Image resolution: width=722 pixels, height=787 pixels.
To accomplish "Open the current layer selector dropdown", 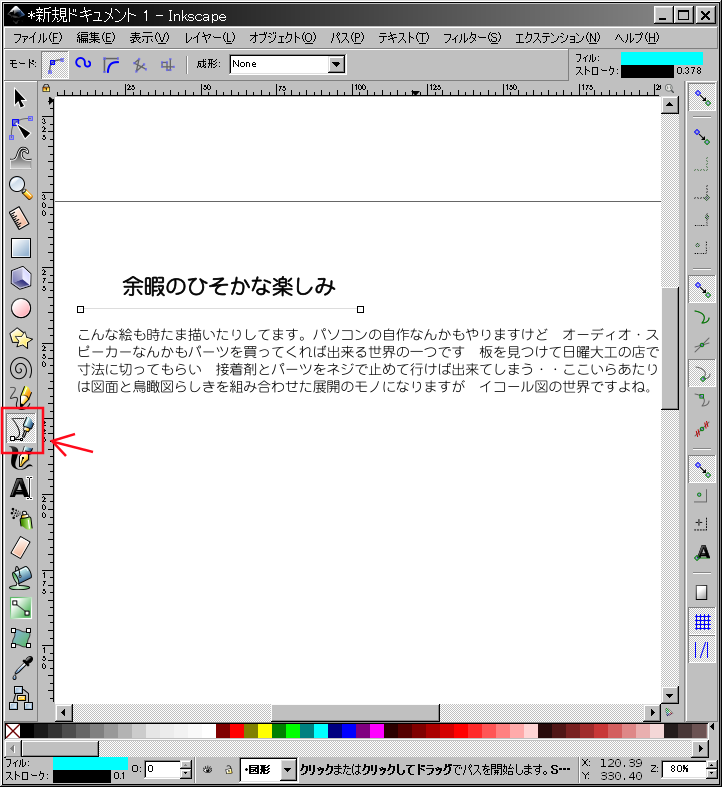I will [x=267, y=769].
